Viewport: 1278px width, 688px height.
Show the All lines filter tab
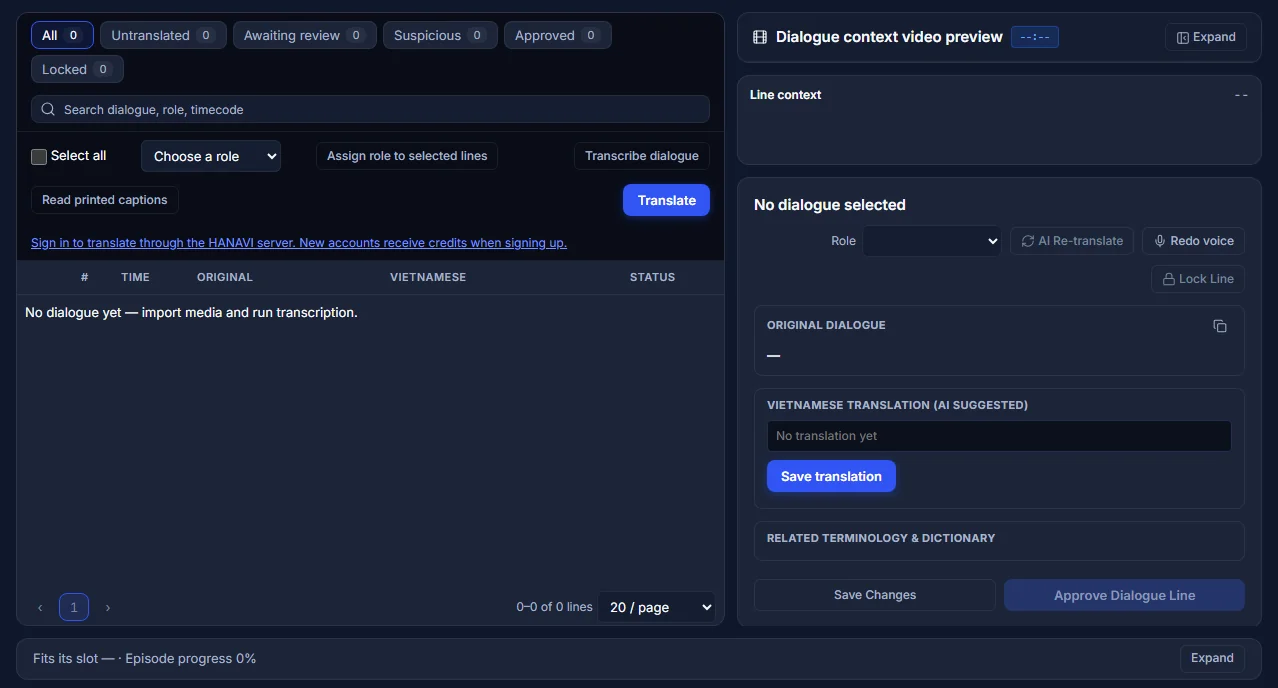62,35
